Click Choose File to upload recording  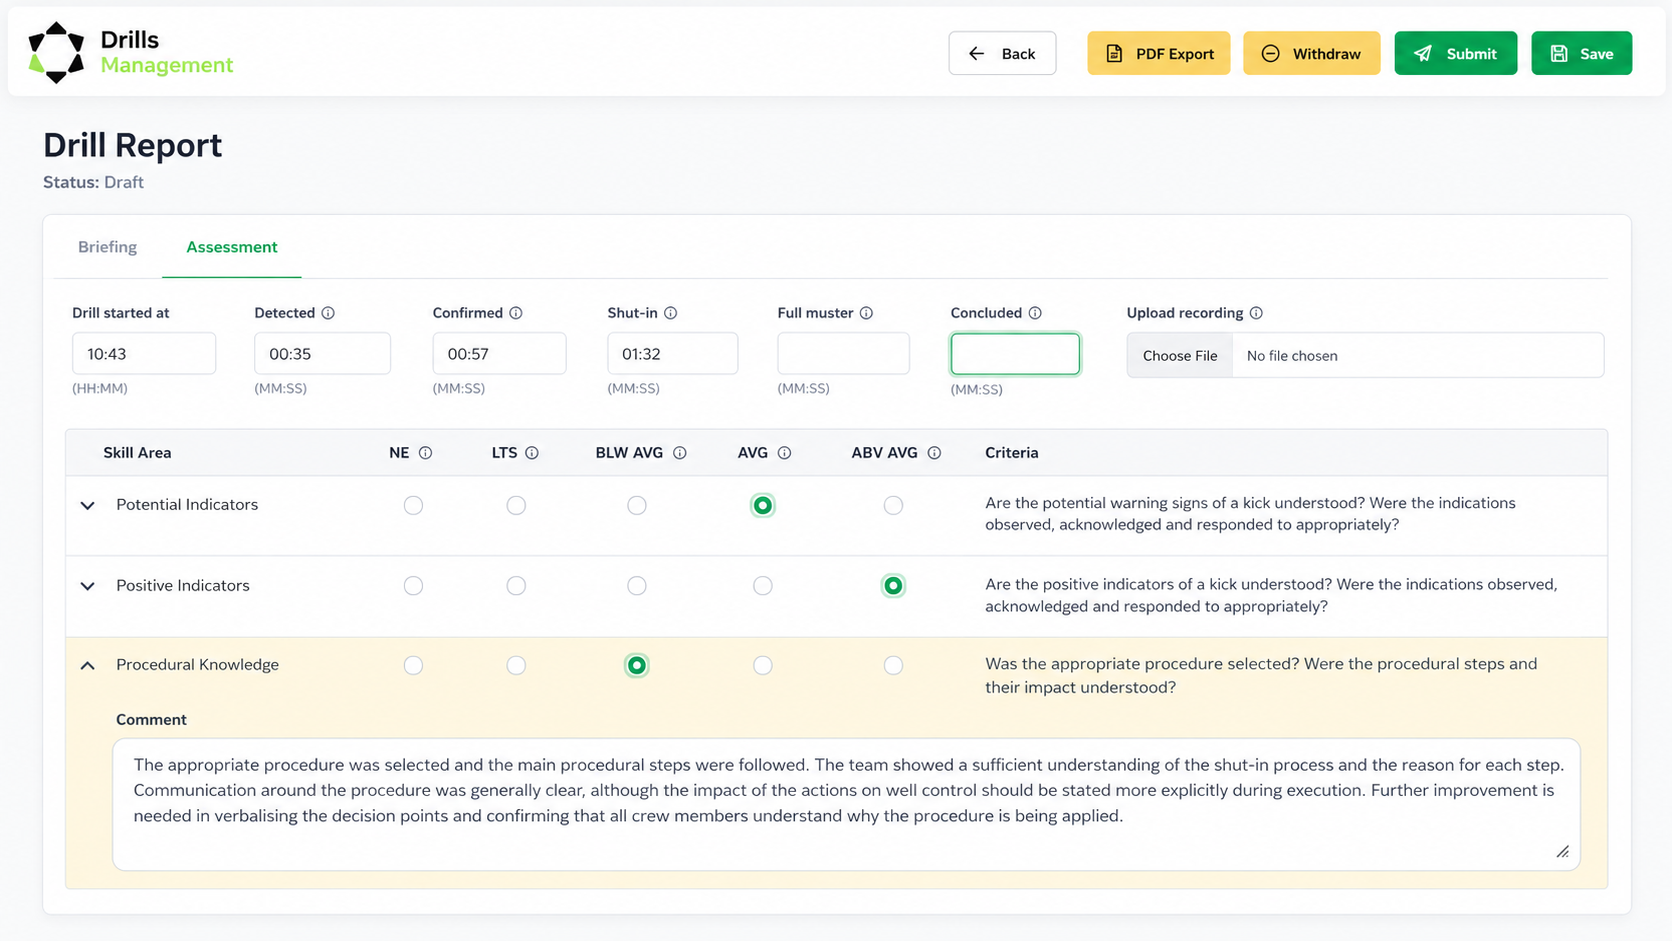(1180, 356)
